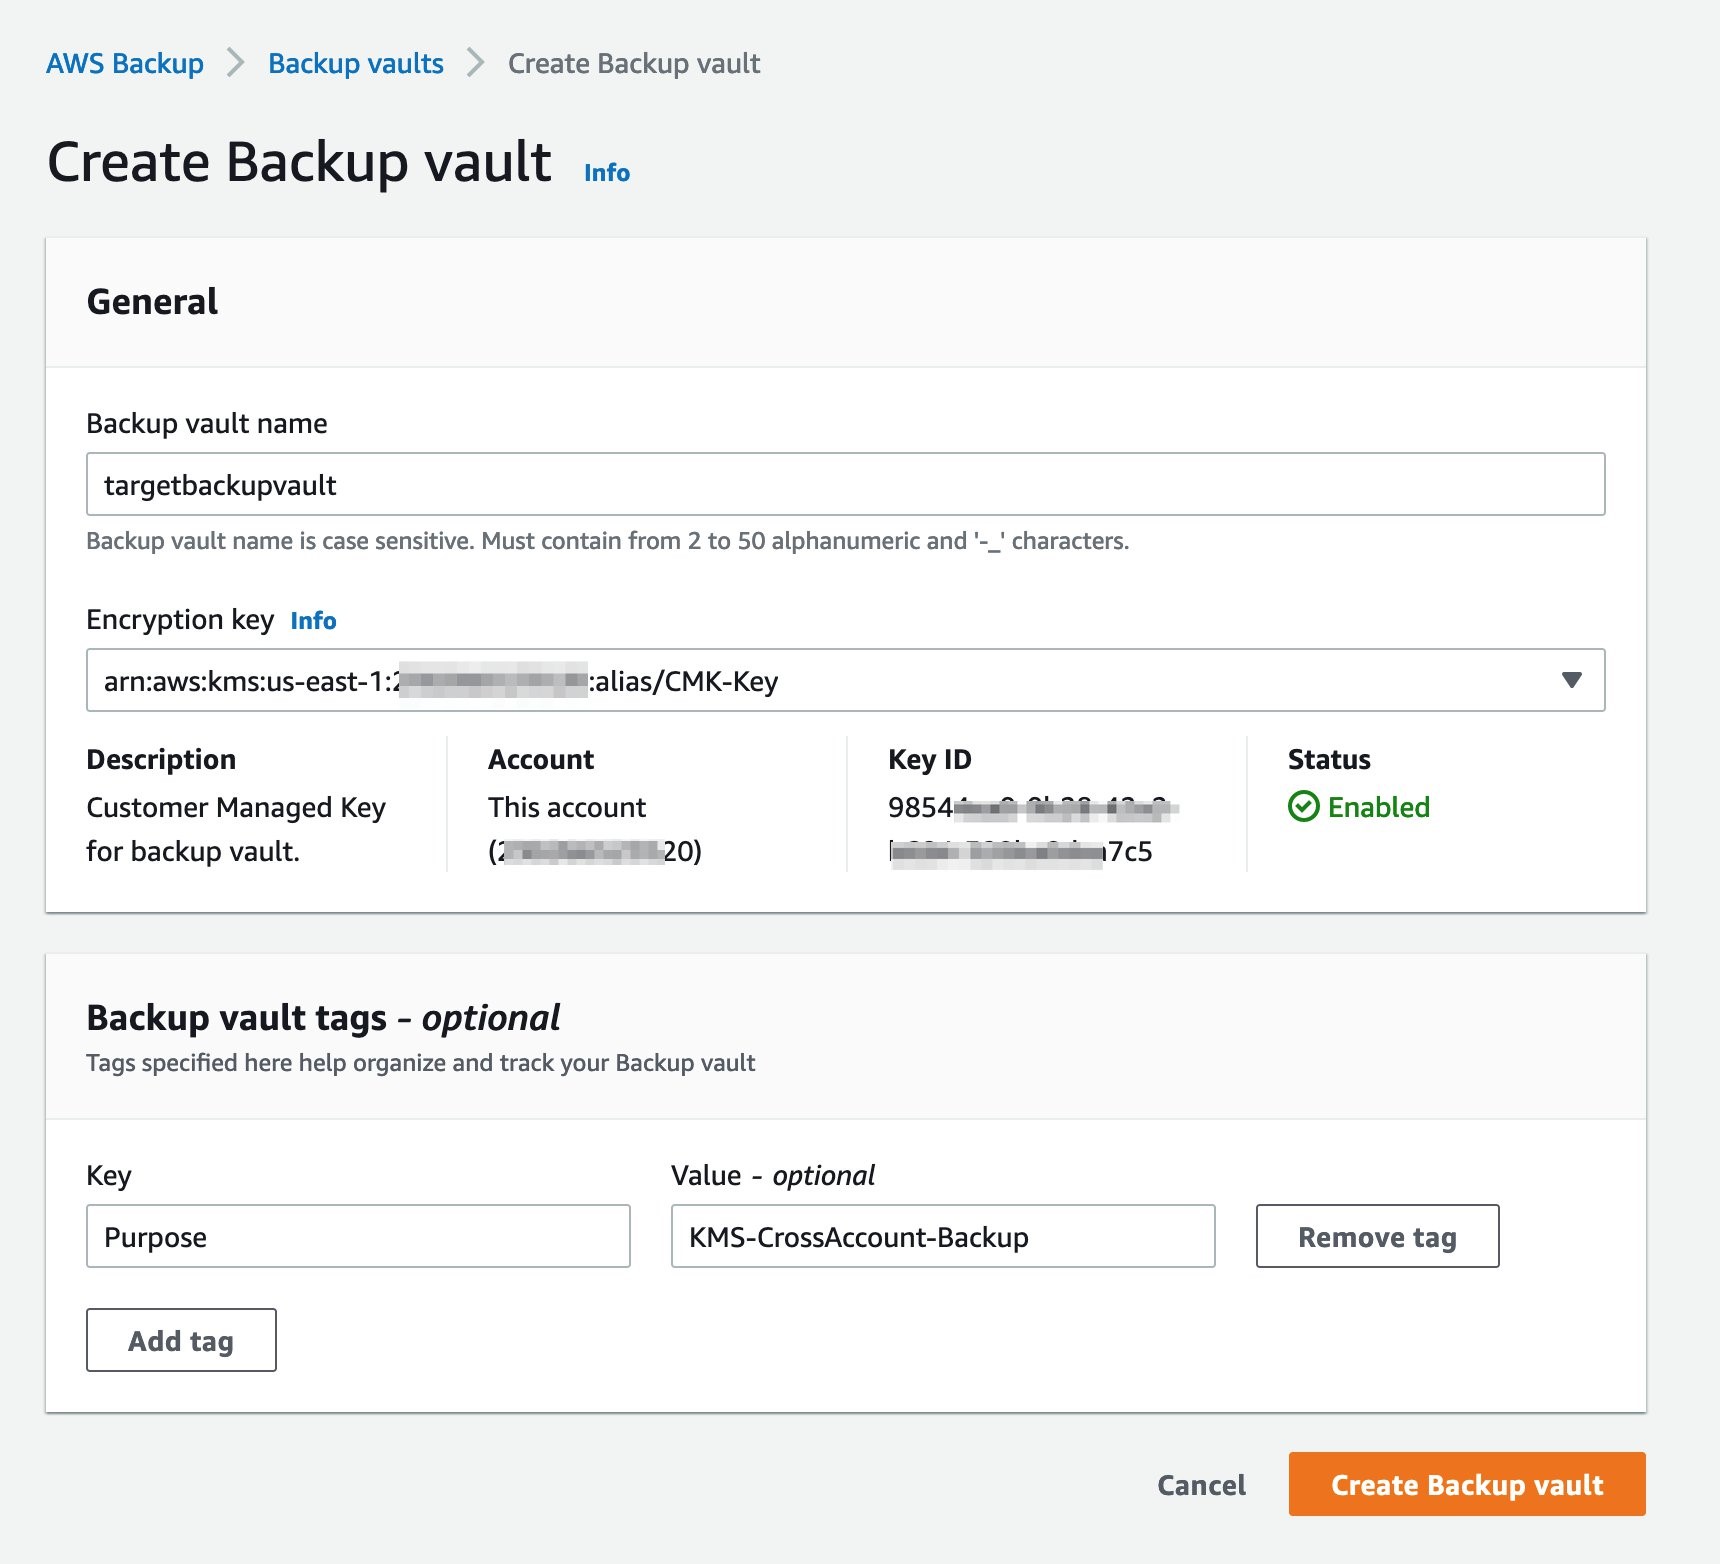This screenshot has width=1720, height=1564.
Task: Go to Backup vaults breadcrumb
Action: 356,63
